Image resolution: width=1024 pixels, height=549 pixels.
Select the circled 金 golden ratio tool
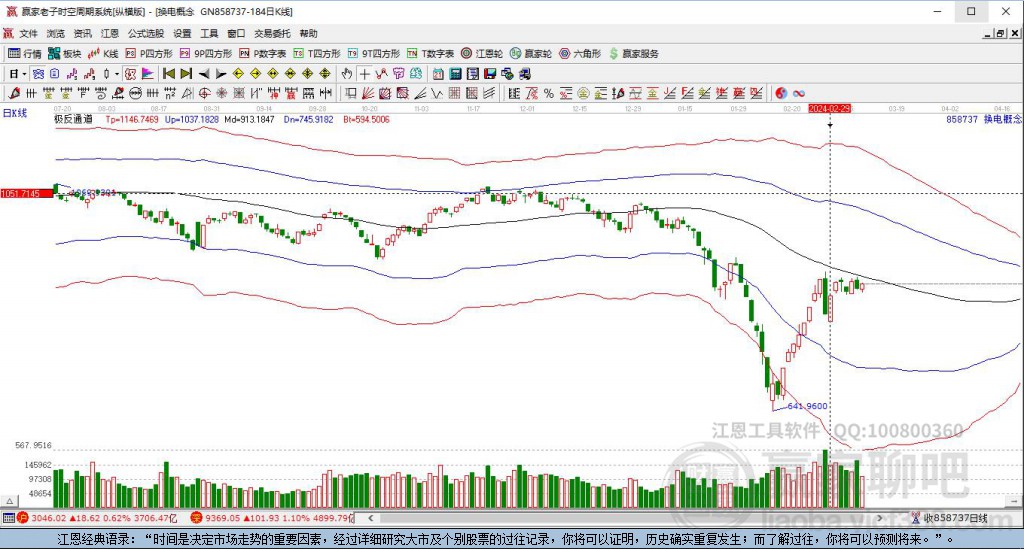[583, 93]
